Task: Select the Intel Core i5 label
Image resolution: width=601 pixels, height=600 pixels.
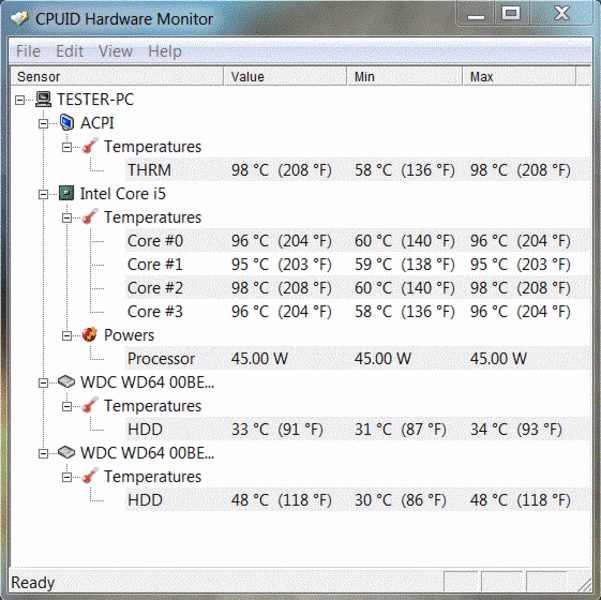Action: (x=123, y=193)
